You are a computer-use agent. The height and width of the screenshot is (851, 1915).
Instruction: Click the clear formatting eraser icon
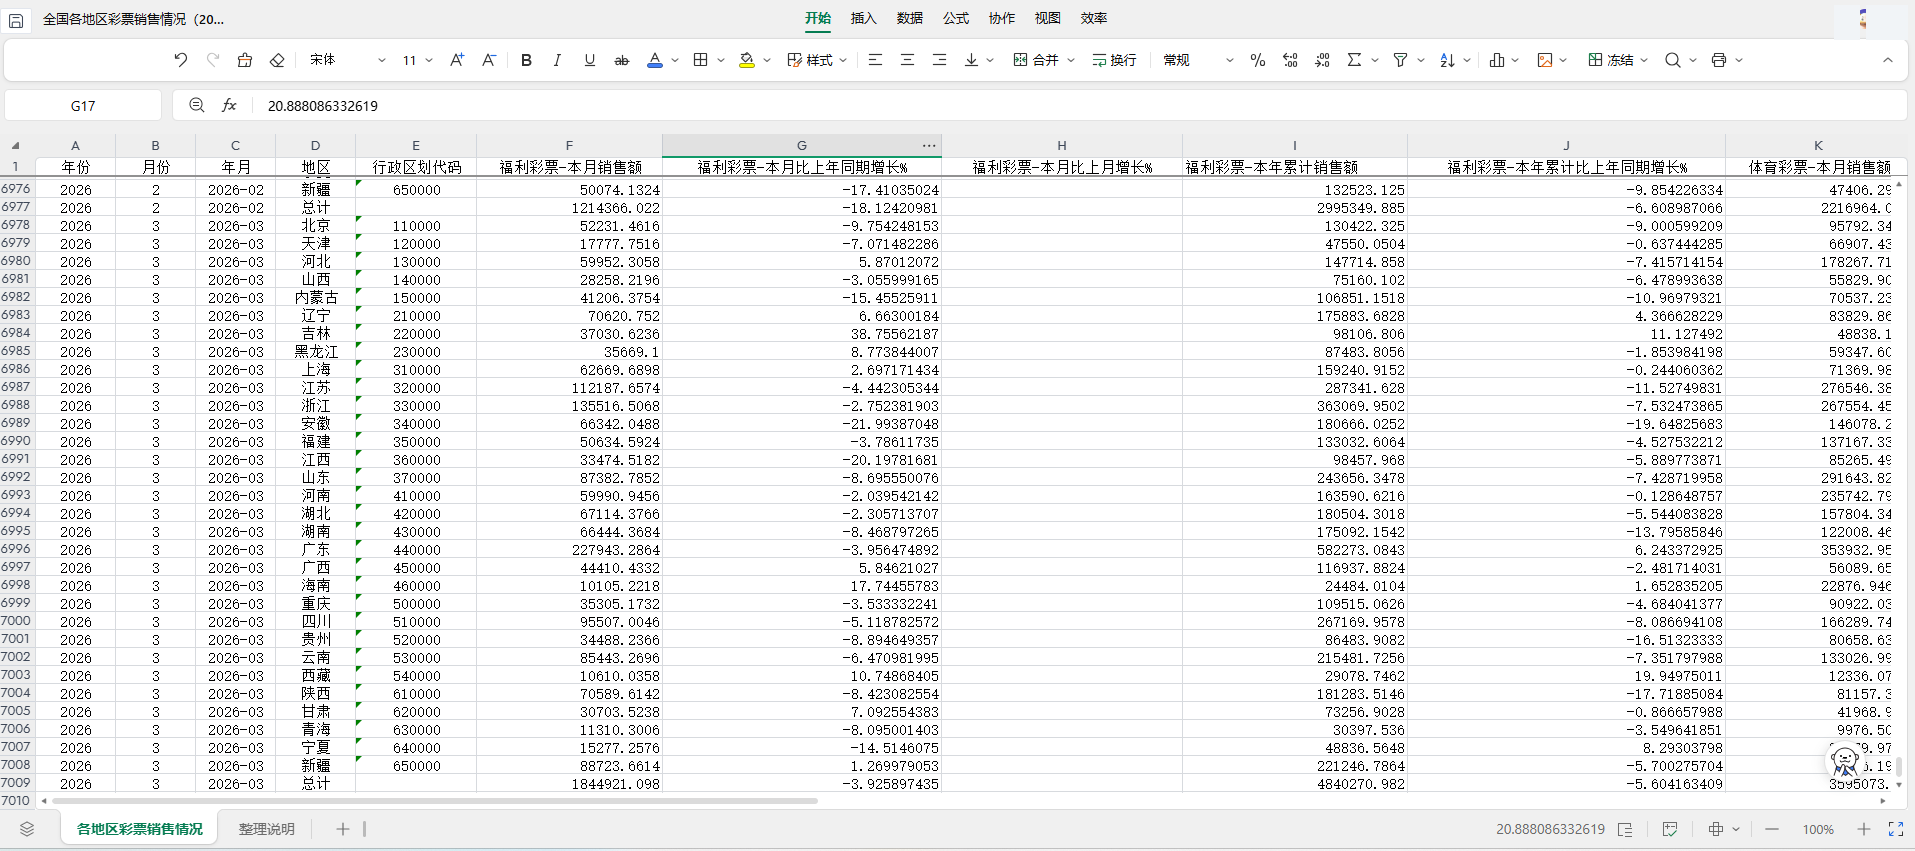277,60
